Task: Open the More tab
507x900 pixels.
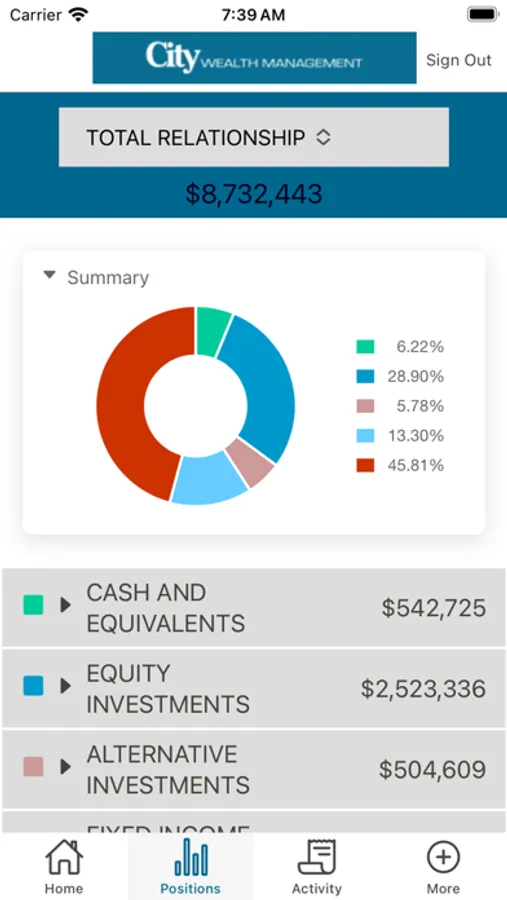Action: click(443, 866)
